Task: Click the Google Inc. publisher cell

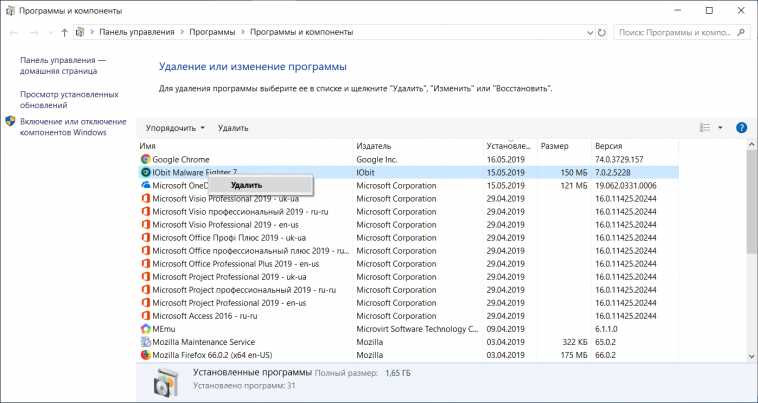Action: coord(377,159)
